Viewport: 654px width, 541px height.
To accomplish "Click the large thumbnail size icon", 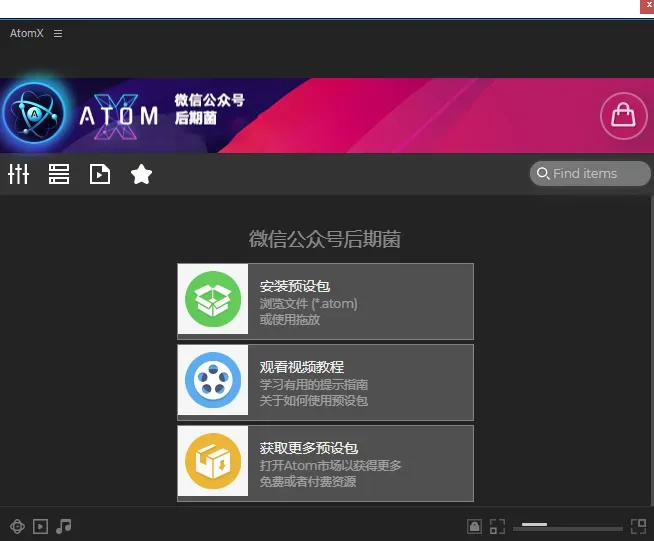I will tap(638, 526).
